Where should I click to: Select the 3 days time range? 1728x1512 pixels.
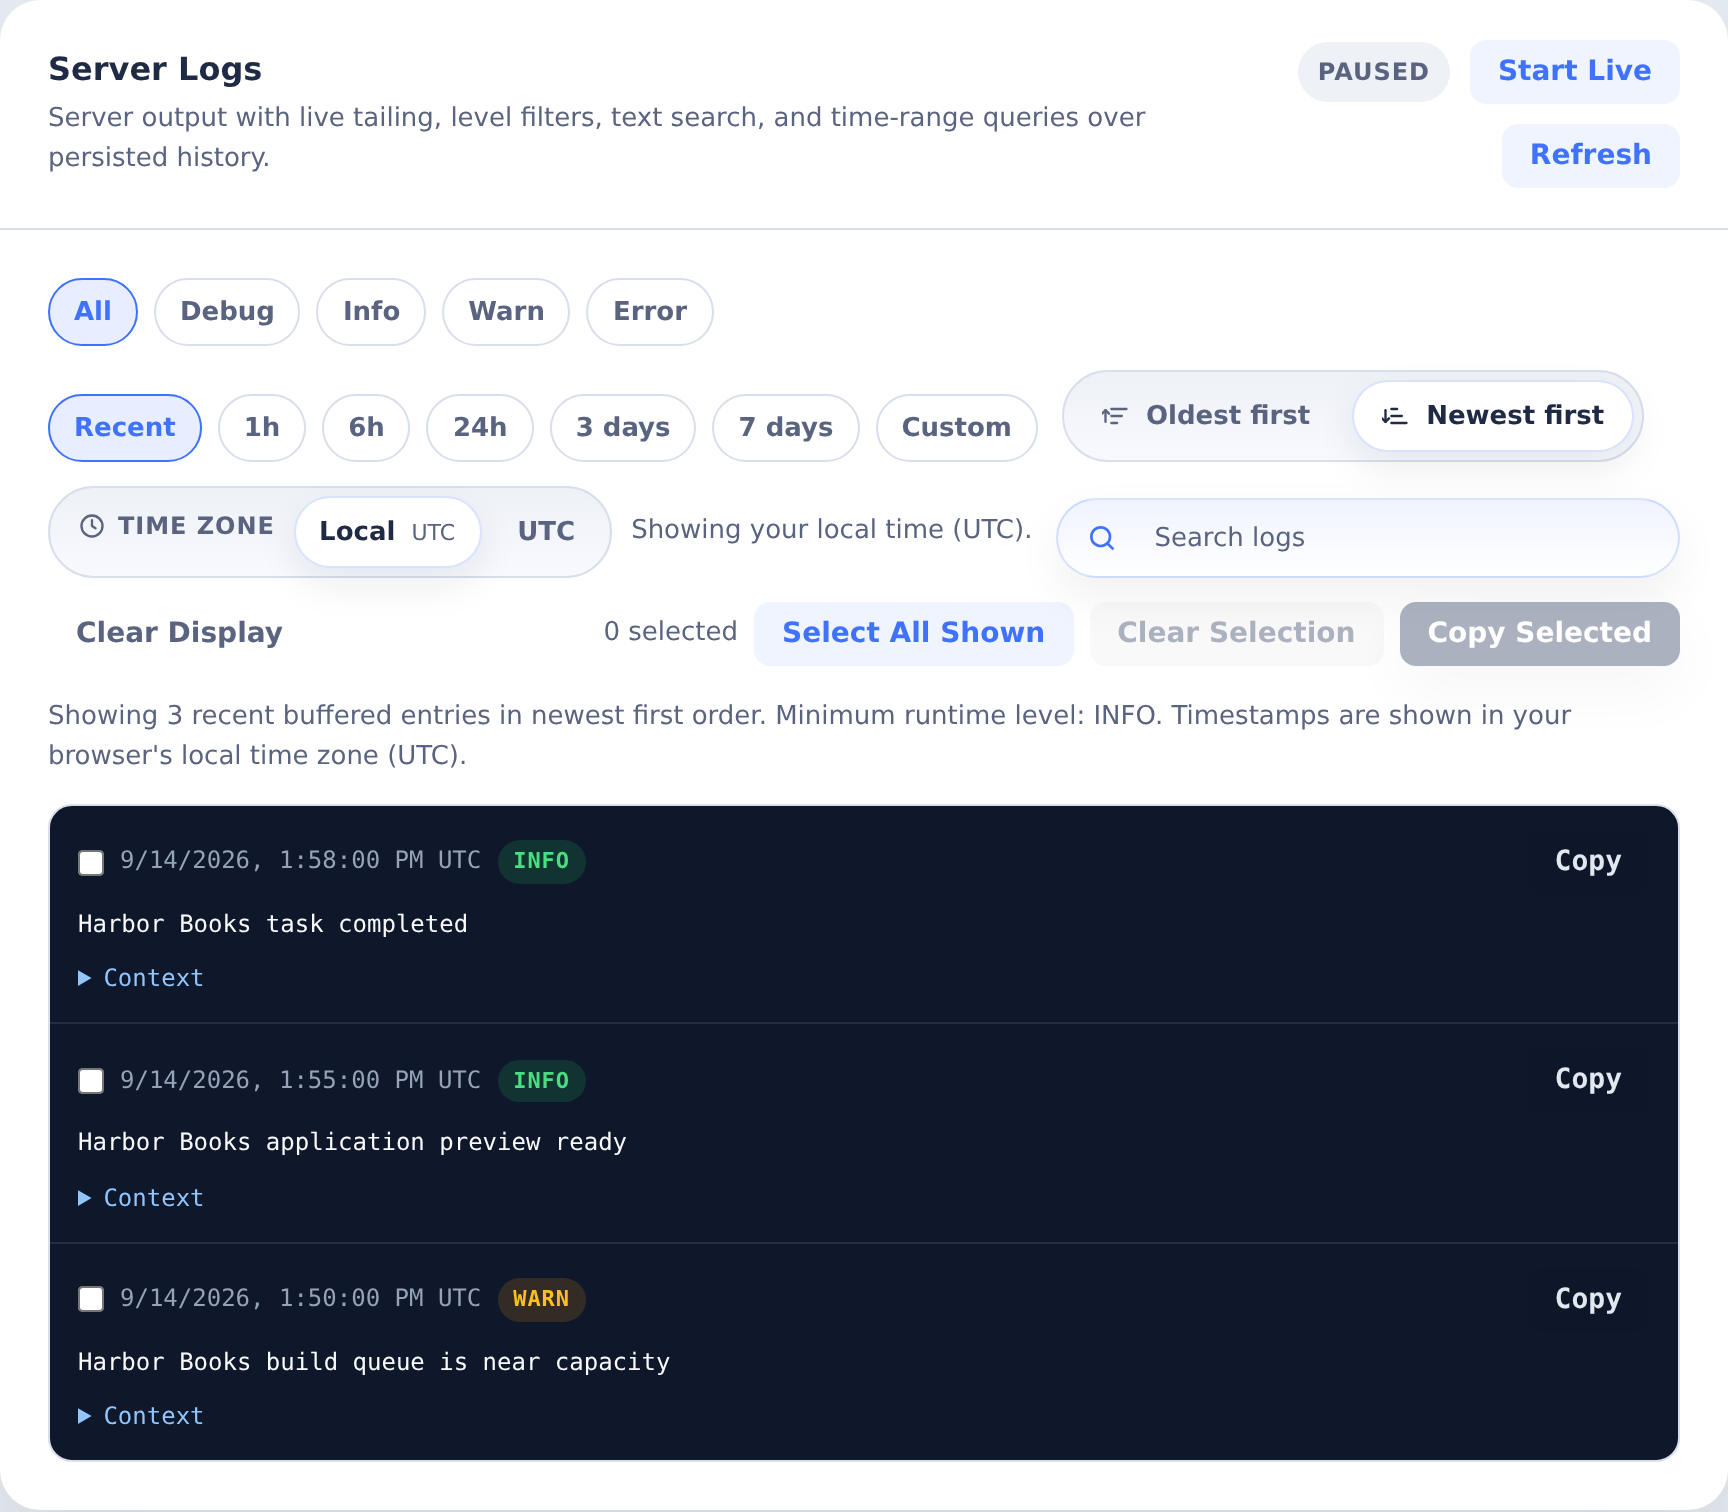(623, 428)
